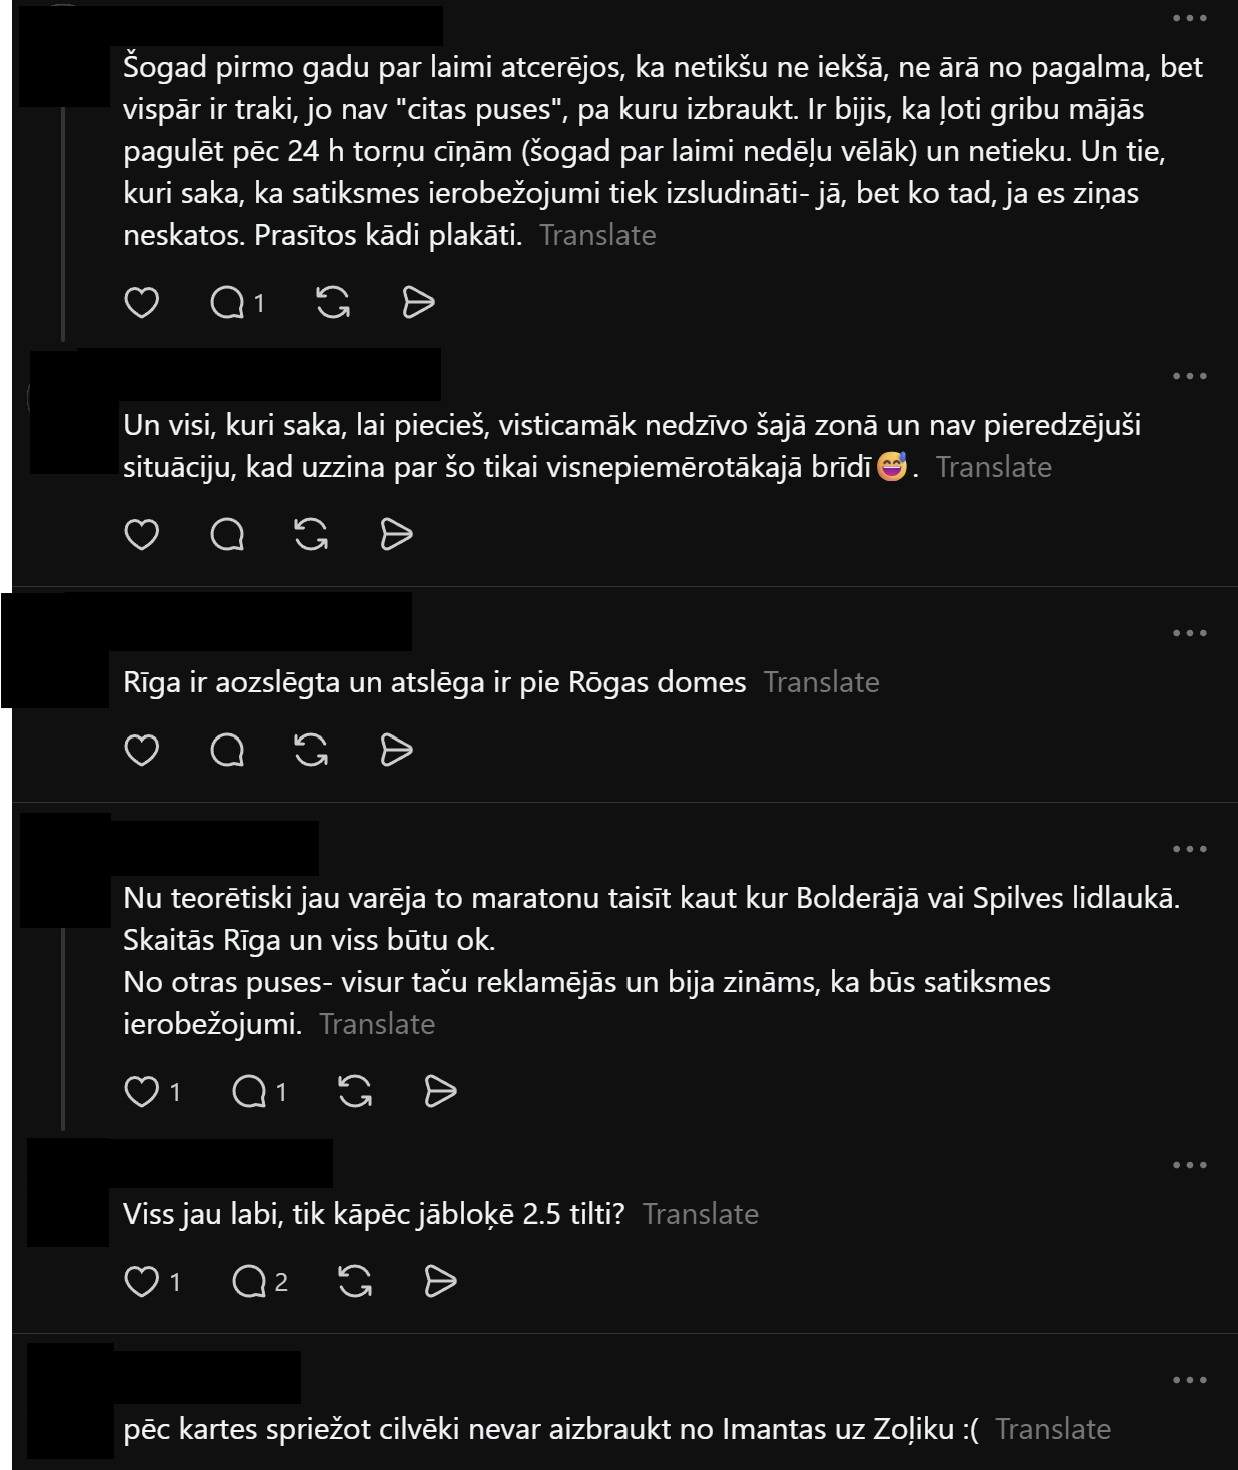Repost the 'Rīga ir aozslēgta' comment

[x=312, y=750]
